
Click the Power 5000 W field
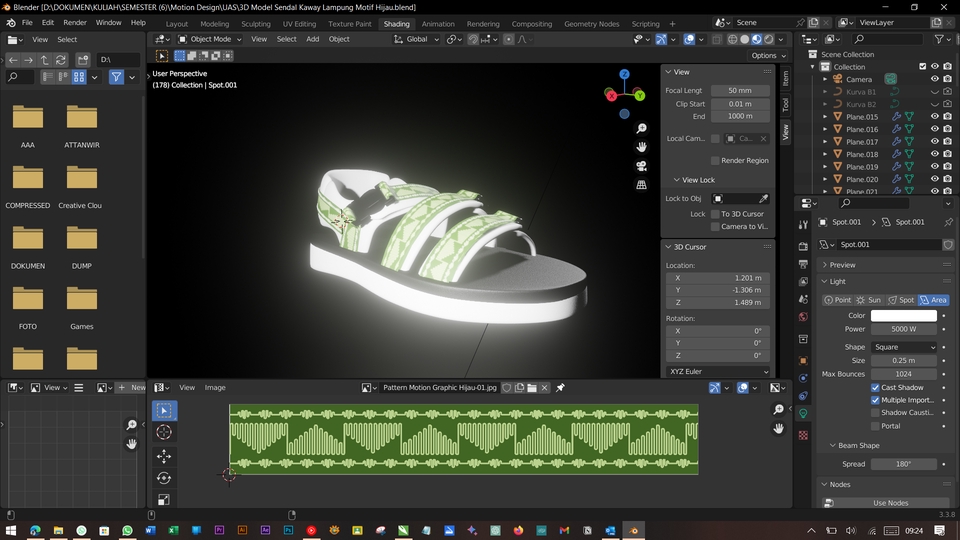904,329
